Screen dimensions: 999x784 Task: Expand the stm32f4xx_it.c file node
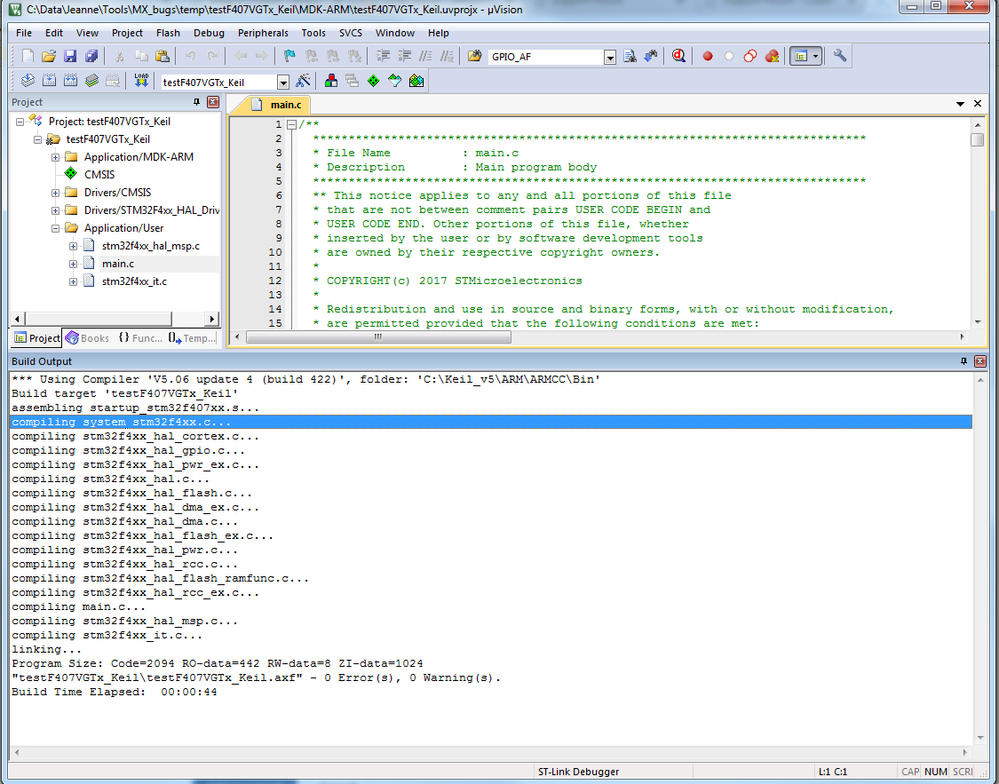coord(73,282)
